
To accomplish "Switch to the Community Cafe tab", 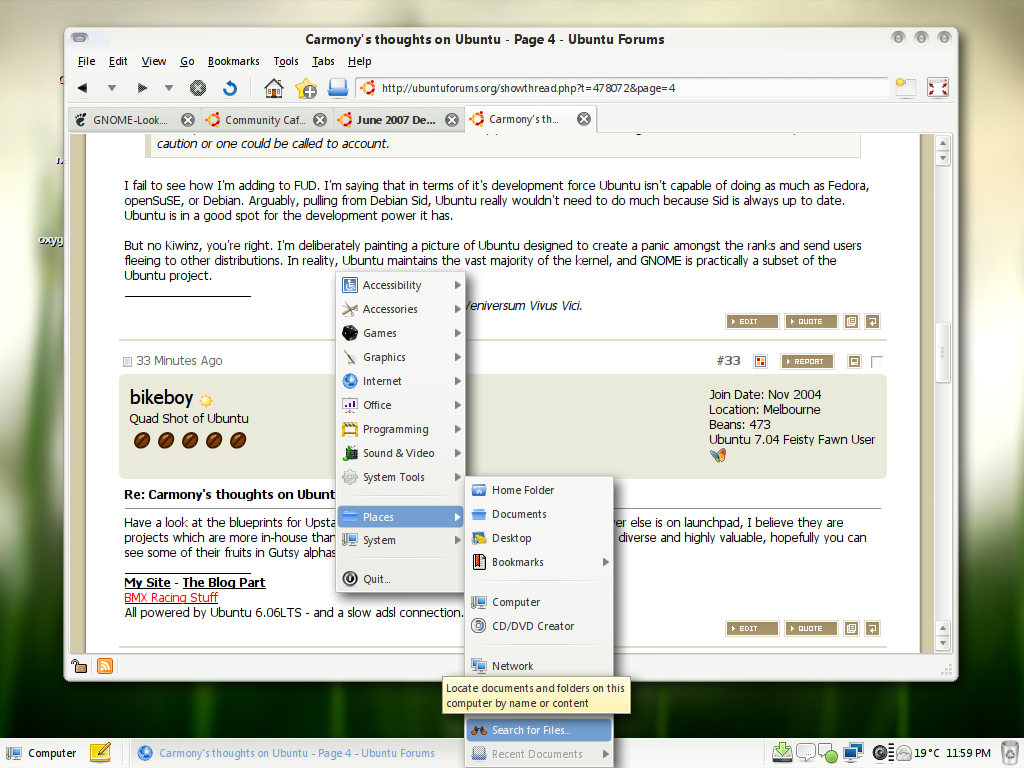I will coord(265,120).
